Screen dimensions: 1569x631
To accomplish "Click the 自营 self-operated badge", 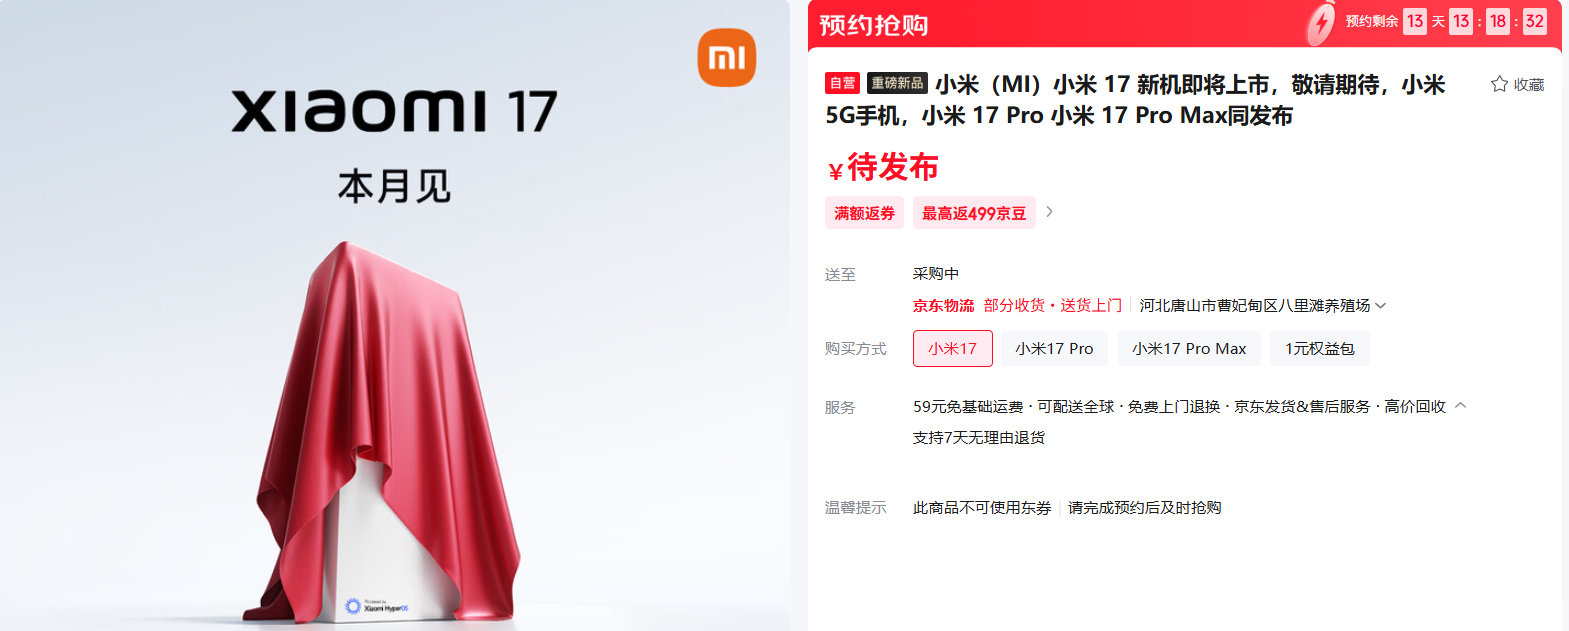I will click(x=842, y=83).
